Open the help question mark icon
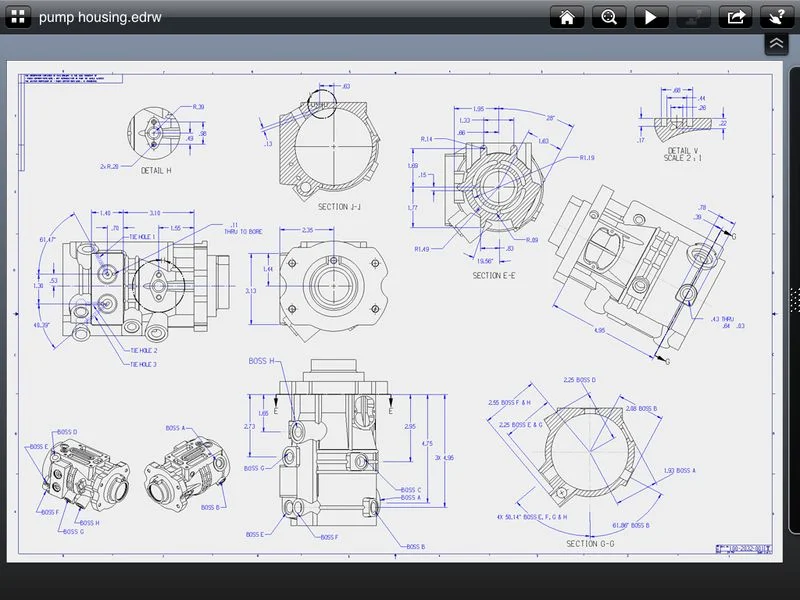This screenshot has height=600, width=800. 777,17
